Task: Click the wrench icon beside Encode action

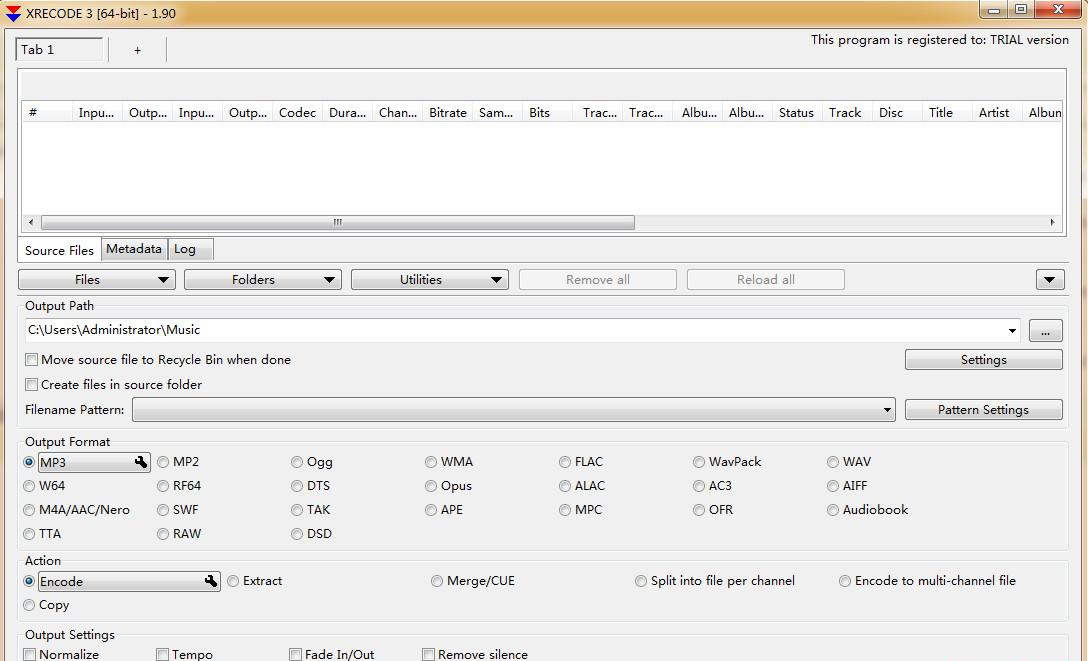Action: 211,581
